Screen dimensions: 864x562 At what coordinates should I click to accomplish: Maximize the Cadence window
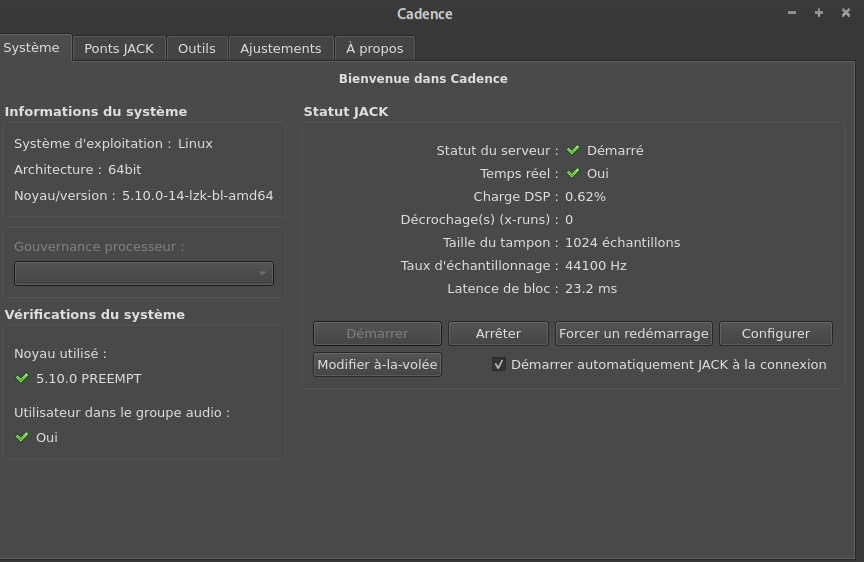click(x=819, y=13)
